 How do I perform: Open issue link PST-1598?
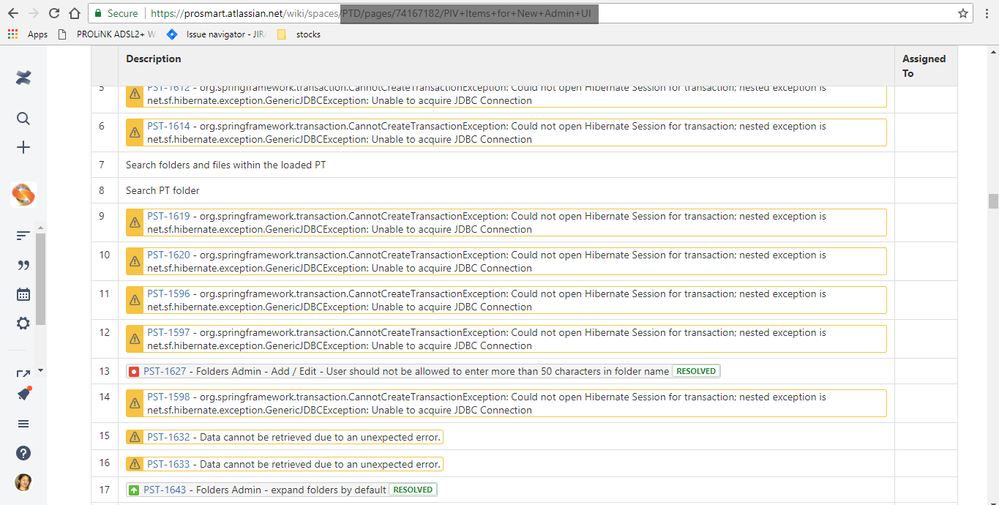168,397
